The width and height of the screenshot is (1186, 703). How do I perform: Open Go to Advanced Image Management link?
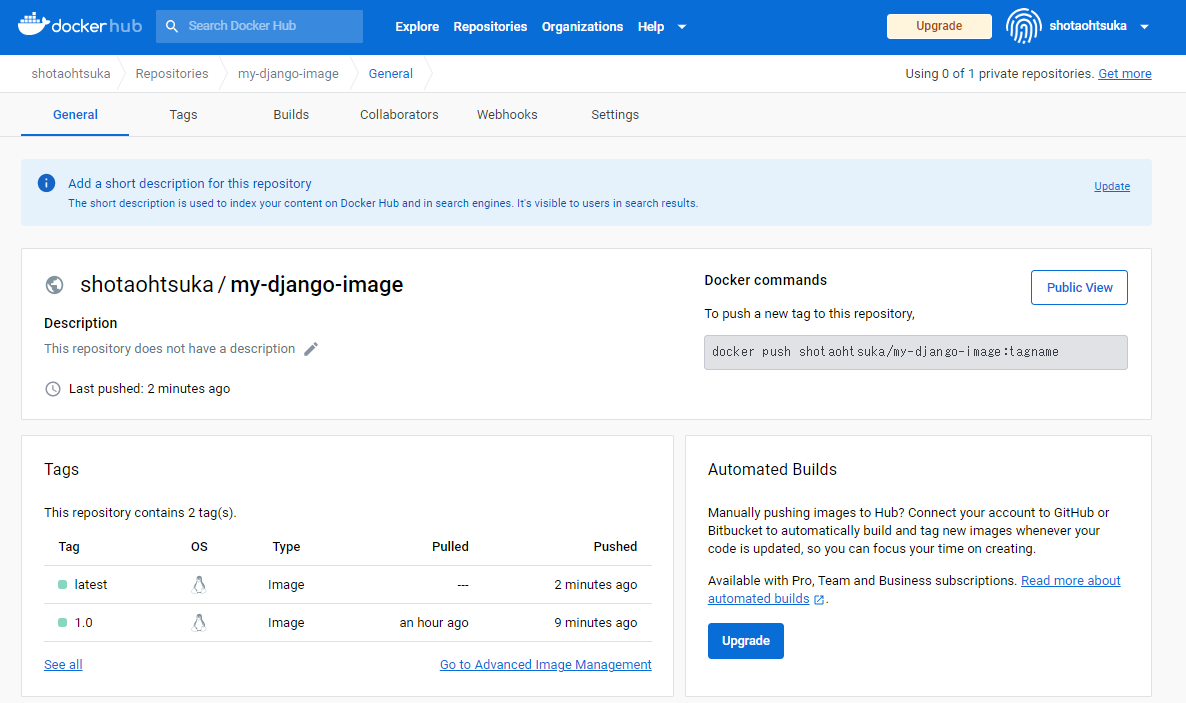pos(545,664)
